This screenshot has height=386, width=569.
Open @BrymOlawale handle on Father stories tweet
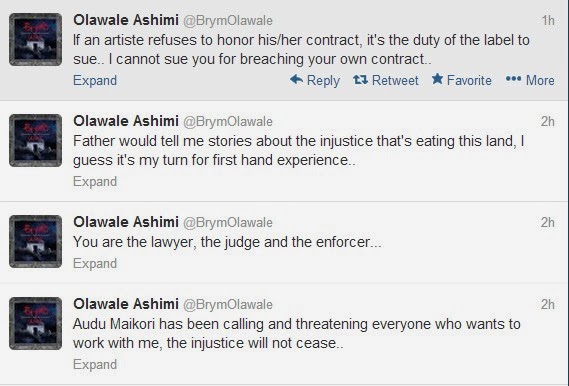pos(228,122)
